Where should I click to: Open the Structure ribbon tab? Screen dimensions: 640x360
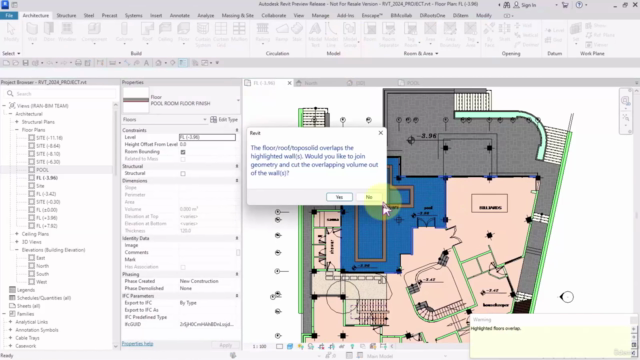[66, 16]
